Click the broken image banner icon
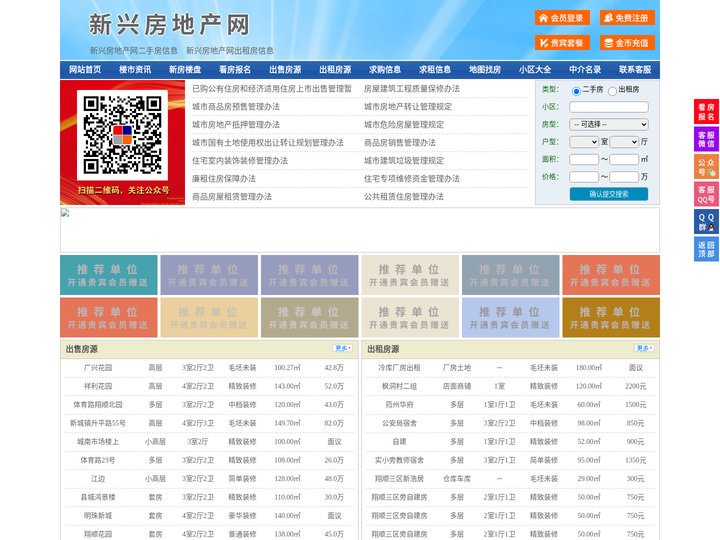 (x=65, y=213)
